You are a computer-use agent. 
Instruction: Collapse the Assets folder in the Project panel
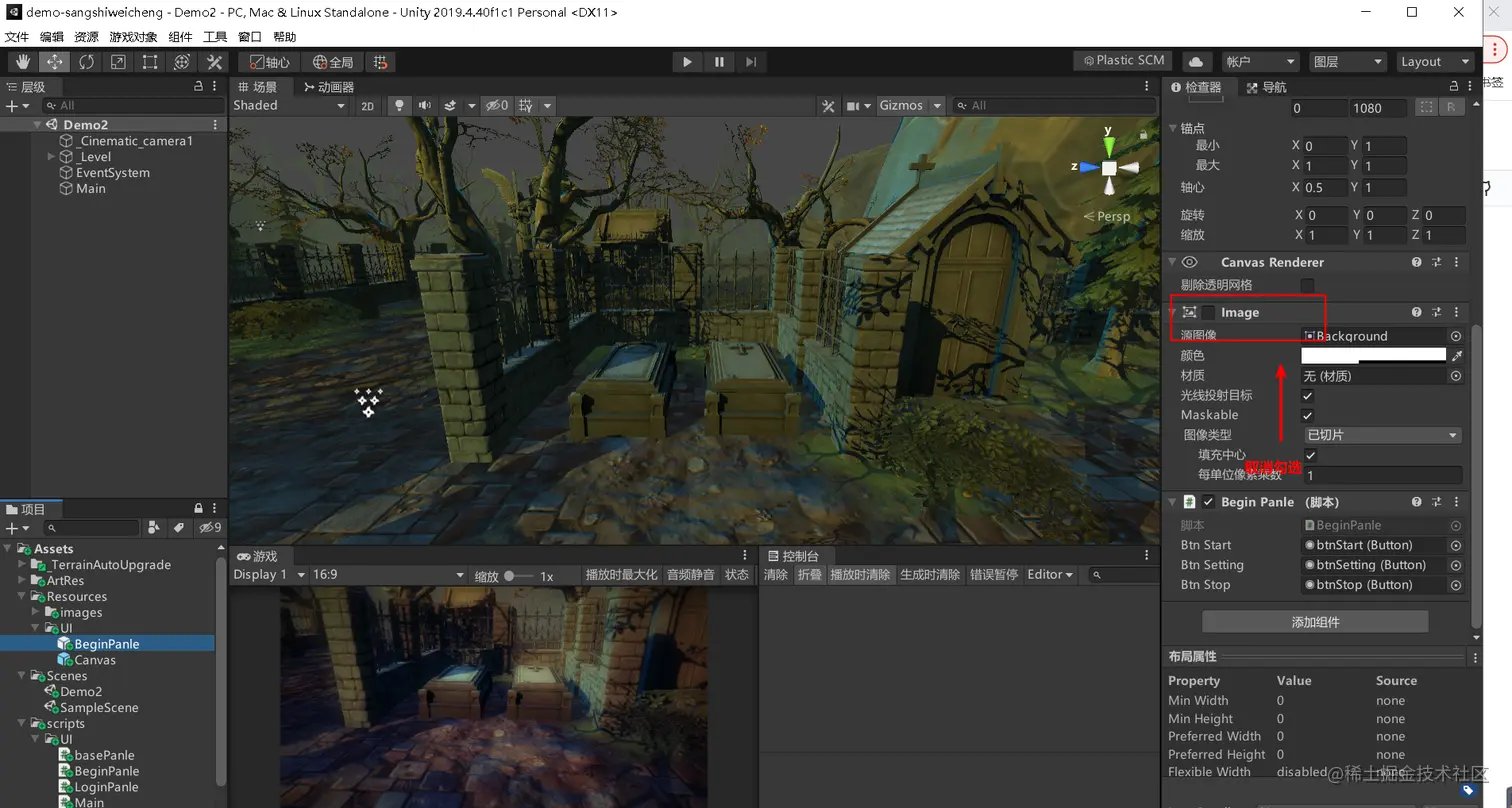click(x=8, y=549)
